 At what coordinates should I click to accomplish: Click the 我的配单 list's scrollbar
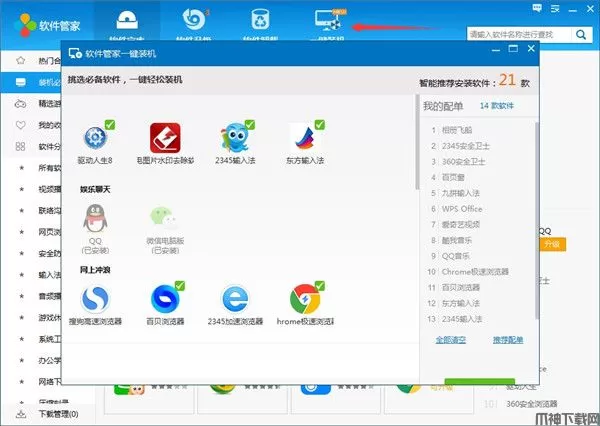[537, 220]
